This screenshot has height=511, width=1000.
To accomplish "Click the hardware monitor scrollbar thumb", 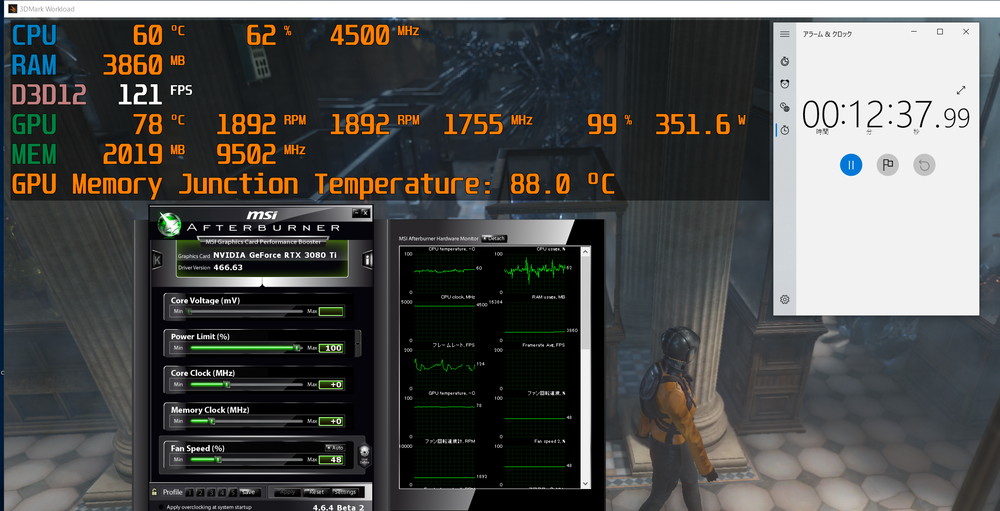I will pos(586,300).
